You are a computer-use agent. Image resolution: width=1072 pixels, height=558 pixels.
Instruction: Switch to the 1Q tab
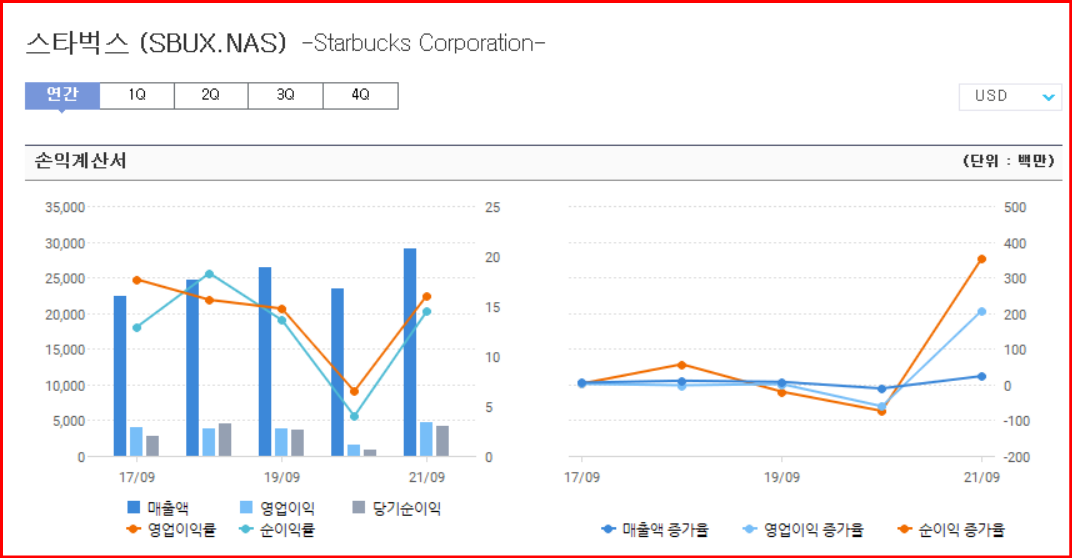(x=137, y=96)
